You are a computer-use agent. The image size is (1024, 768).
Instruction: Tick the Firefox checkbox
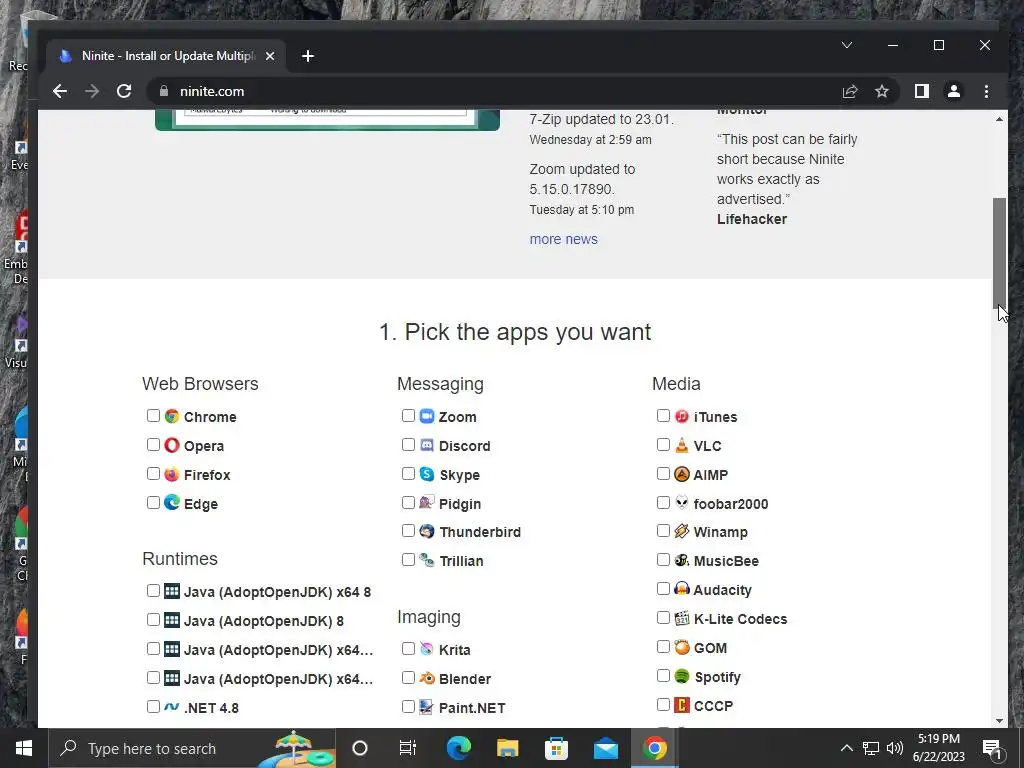coord(153,473)
